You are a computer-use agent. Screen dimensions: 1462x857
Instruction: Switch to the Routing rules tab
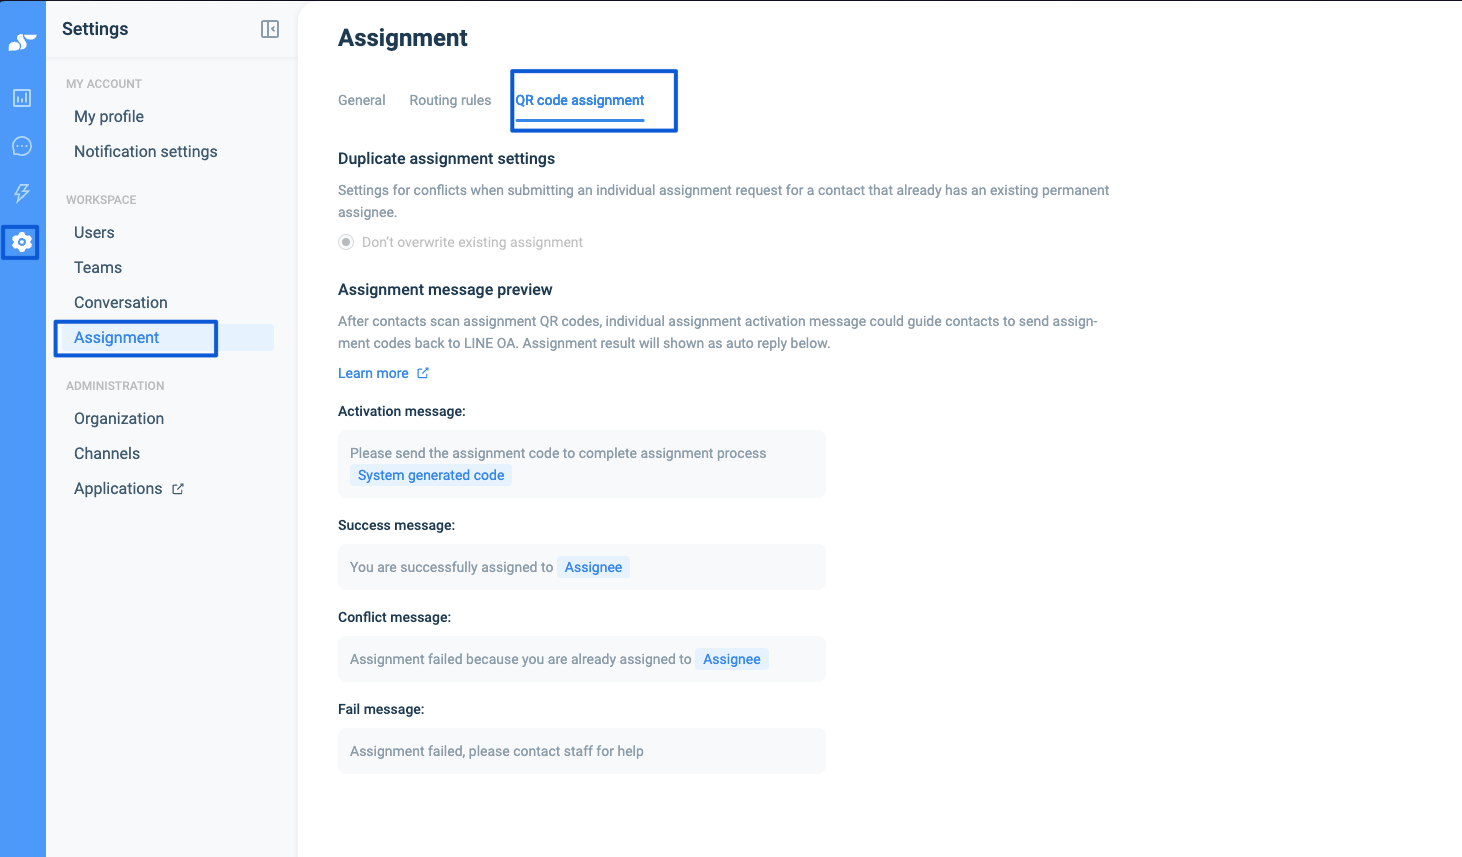point(450,100)
